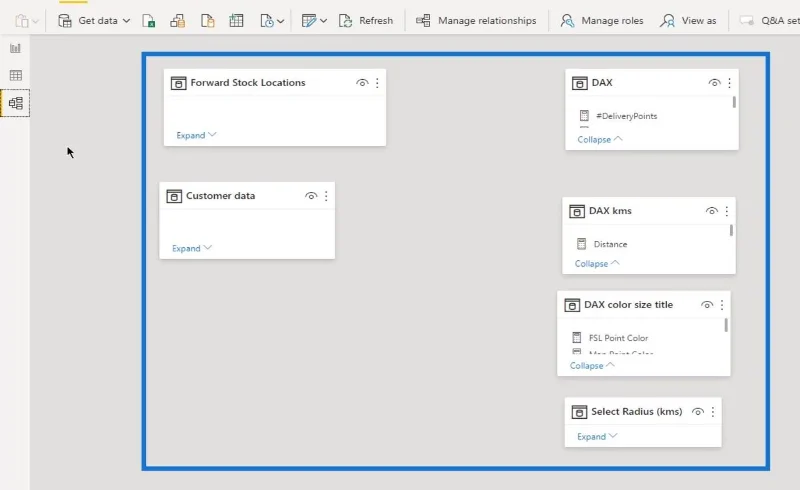Collapse the DAX color size title card
This screenshot has width=800, height=490.
[x=592, y=365]
